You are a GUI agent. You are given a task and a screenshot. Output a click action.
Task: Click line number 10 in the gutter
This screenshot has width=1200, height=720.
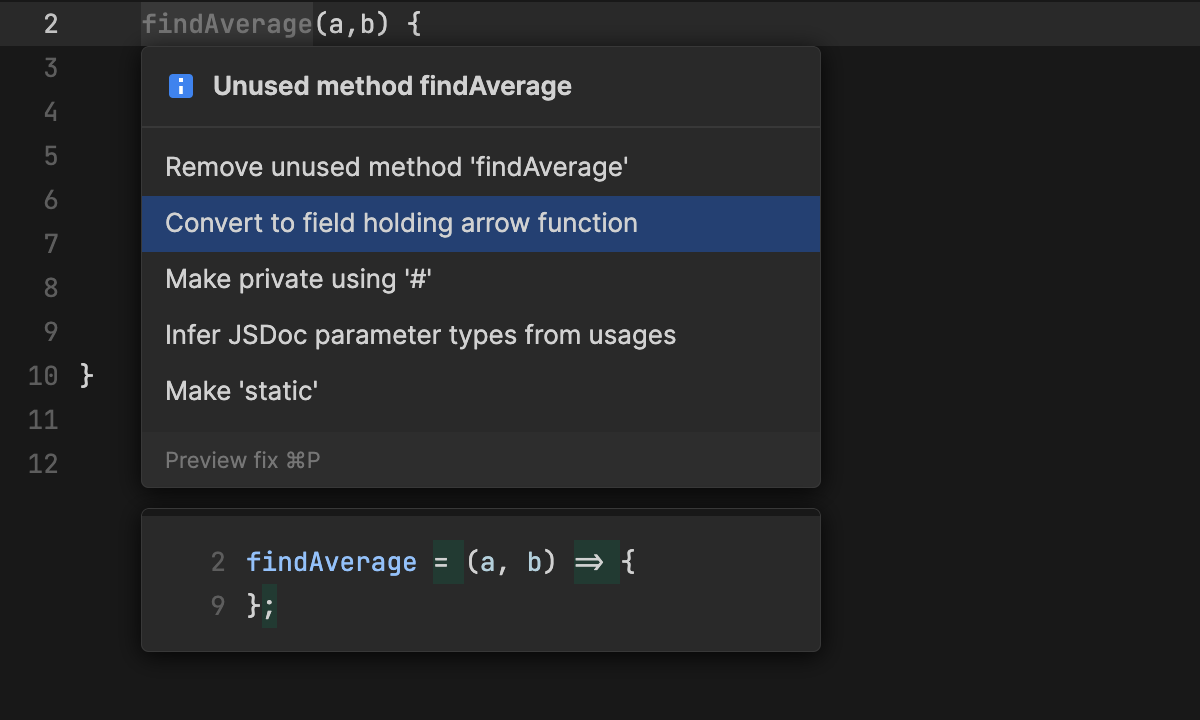click(43, 376)
